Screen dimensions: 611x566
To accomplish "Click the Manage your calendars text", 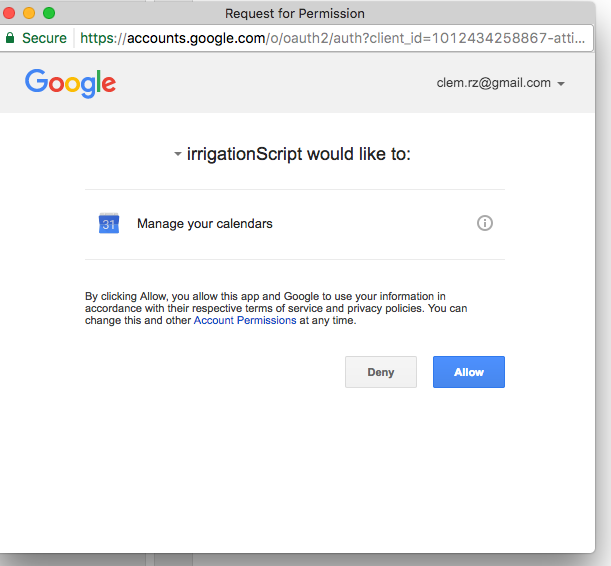I will (x=205, y=224).
